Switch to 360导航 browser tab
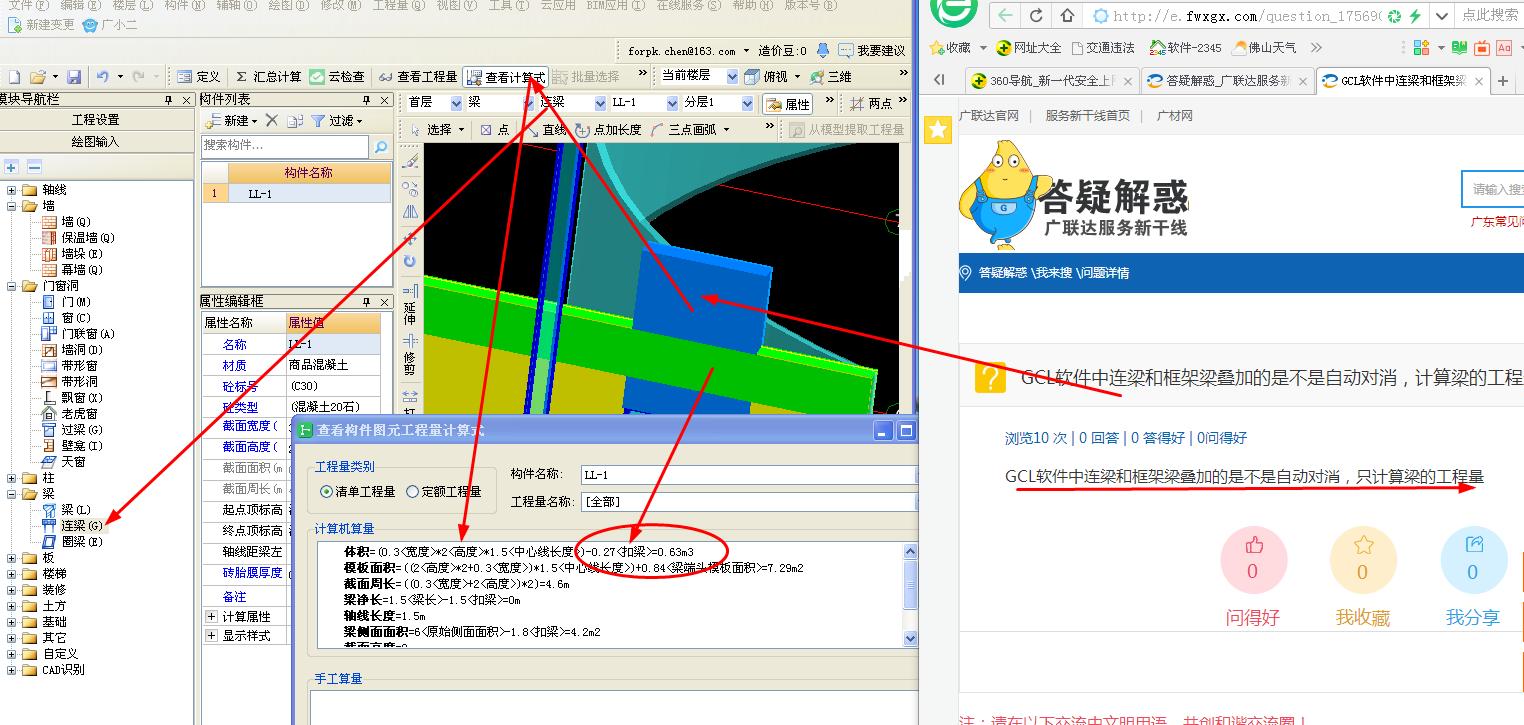 click(x=1053, y=81)
